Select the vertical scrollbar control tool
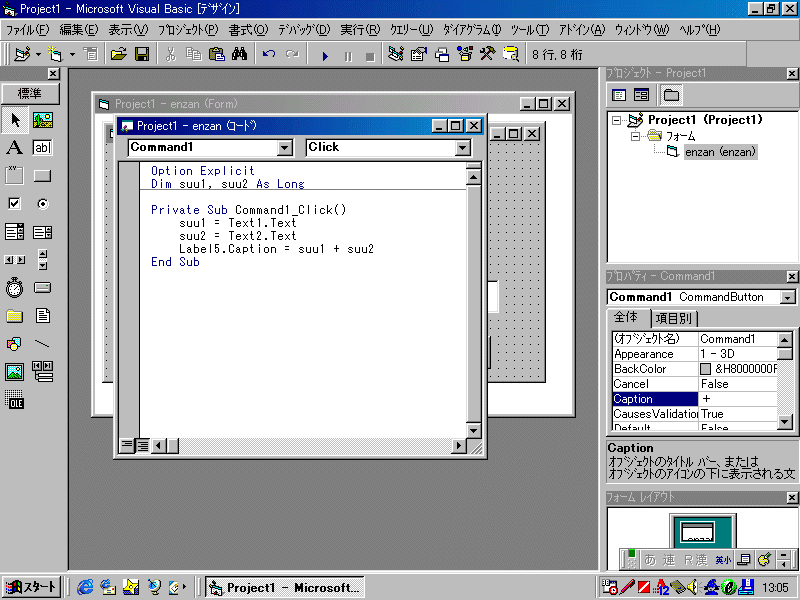800x600 pixels. click(43, 260)
